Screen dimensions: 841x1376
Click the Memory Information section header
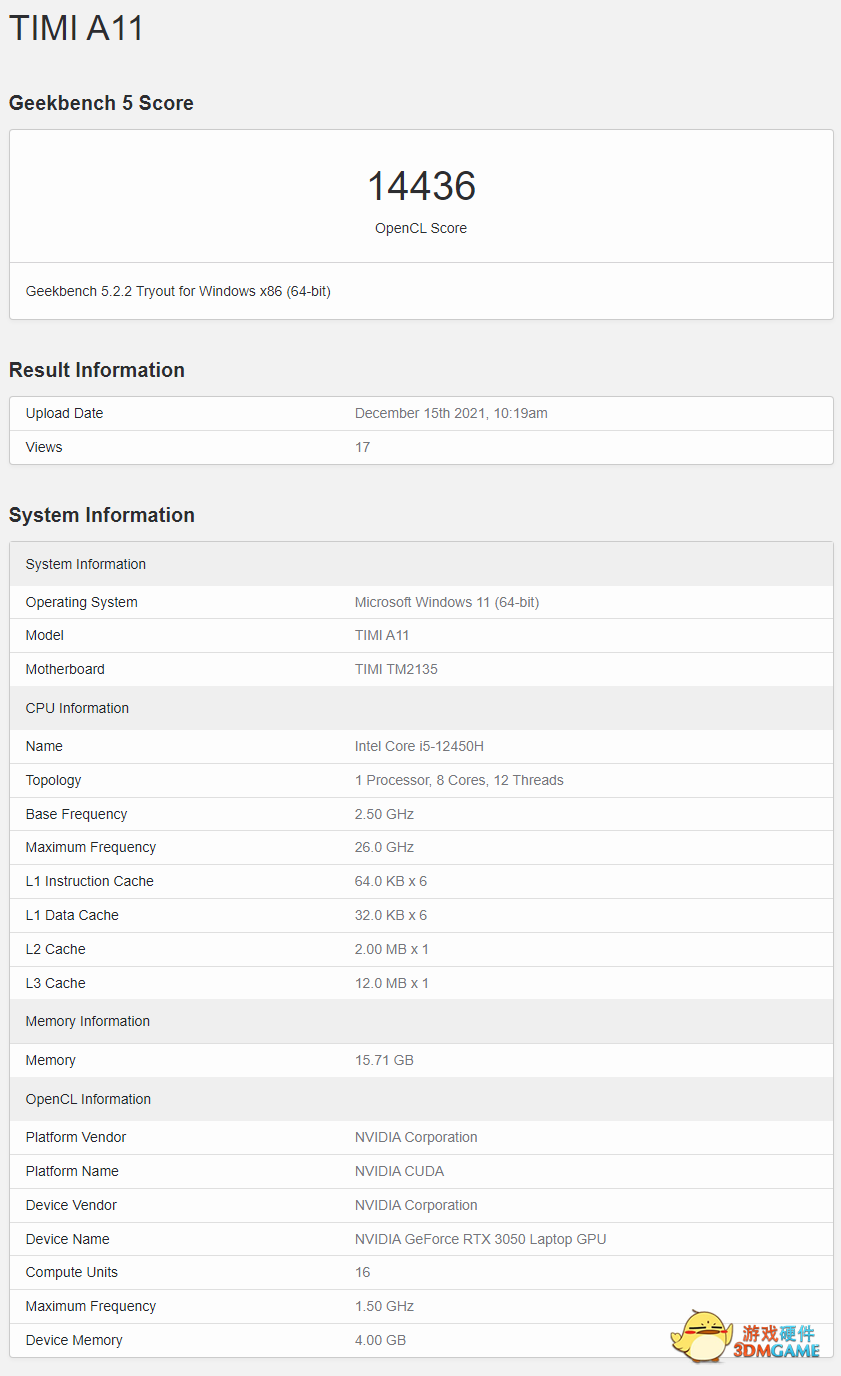88,1021
